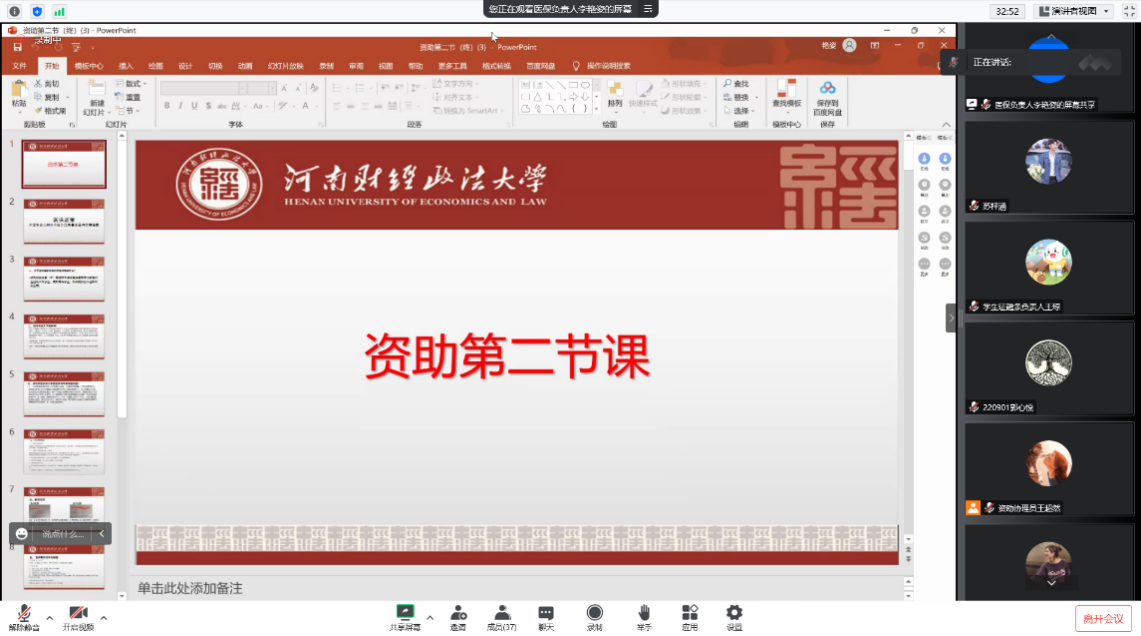Open the Chat (聊天) panel
Image resolution: width=1141 pixels, height=636 pixels.
pos(546,618)
